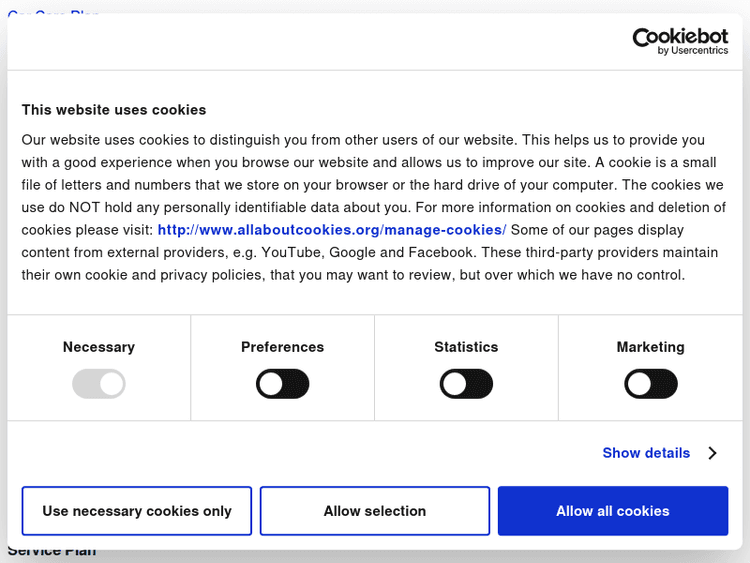
Task: Click the 'by Usercentrics' text under logo
Action: [693, 51]
